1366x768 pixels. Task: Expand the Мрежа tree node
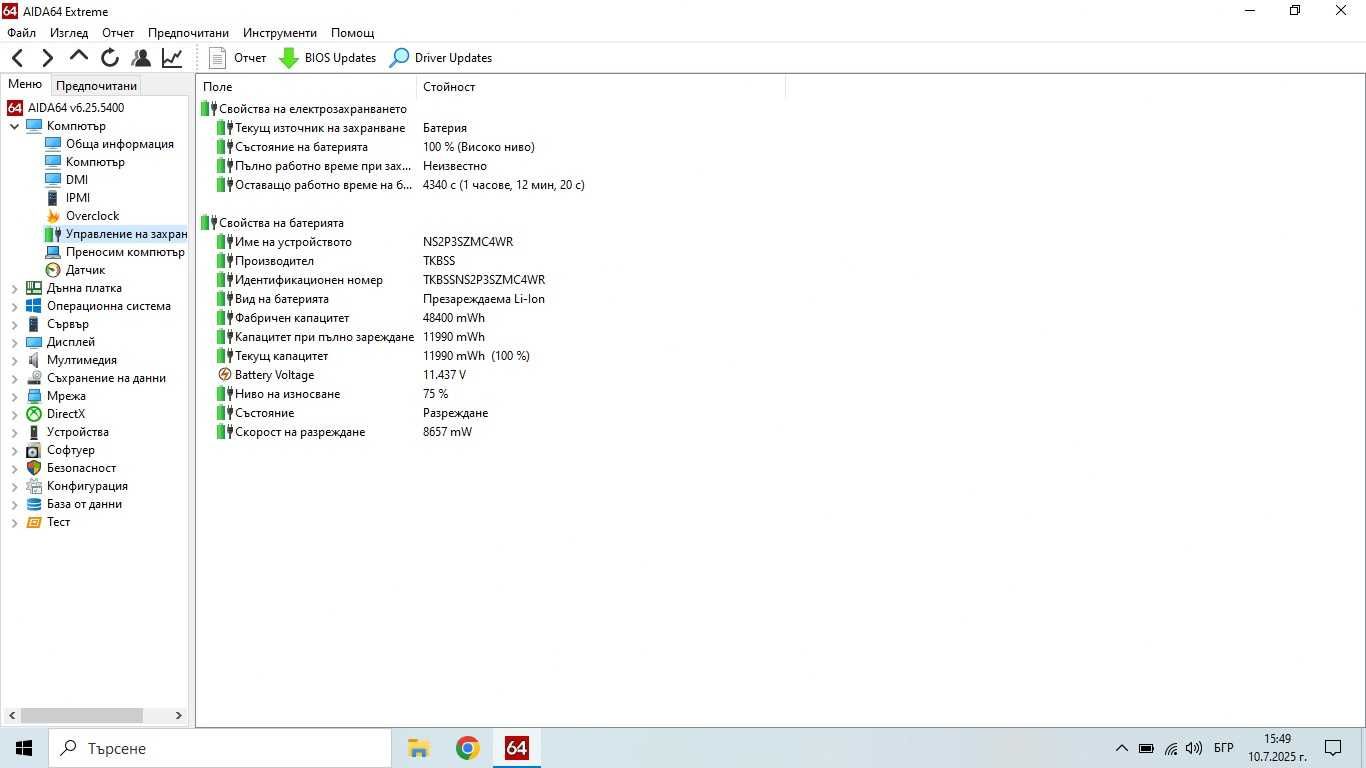(14, 396)
